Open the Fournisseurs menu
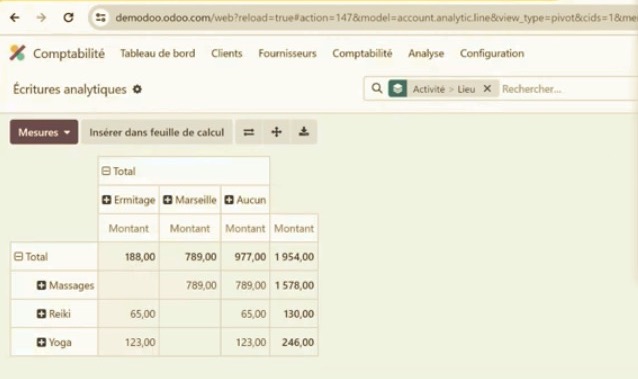Viewport: 638px width, 379px height. click(x=287, y=53)
